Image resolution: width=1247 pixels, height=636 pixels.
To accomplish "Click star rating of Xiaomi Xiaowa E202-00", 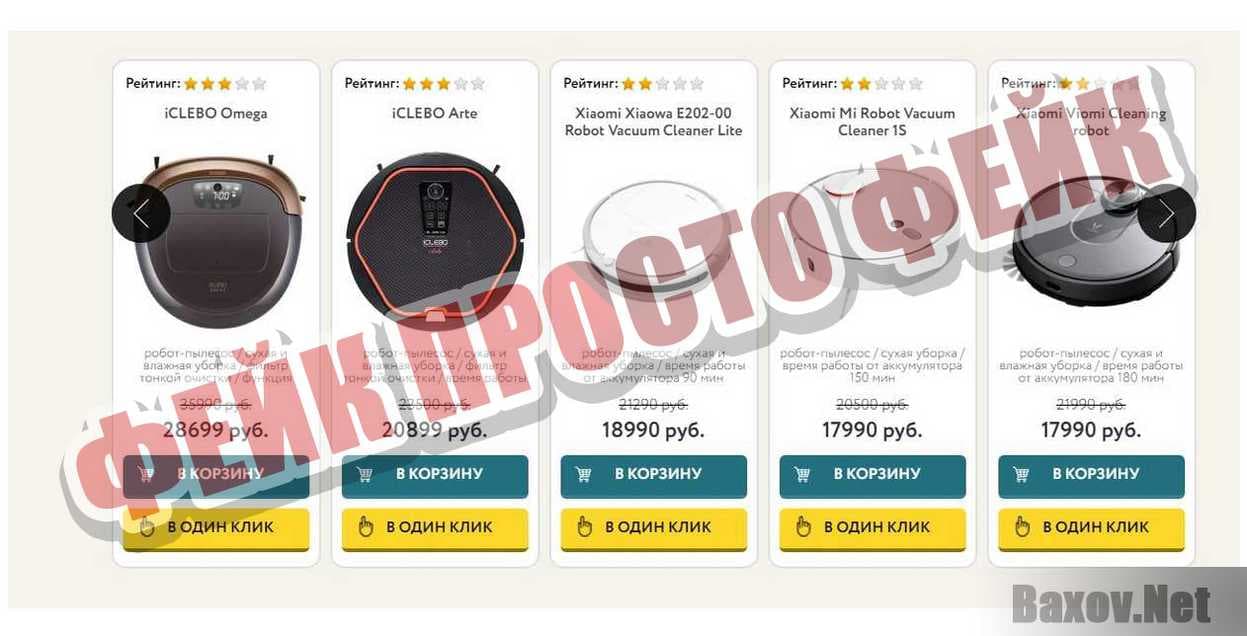I will [663, 84].
